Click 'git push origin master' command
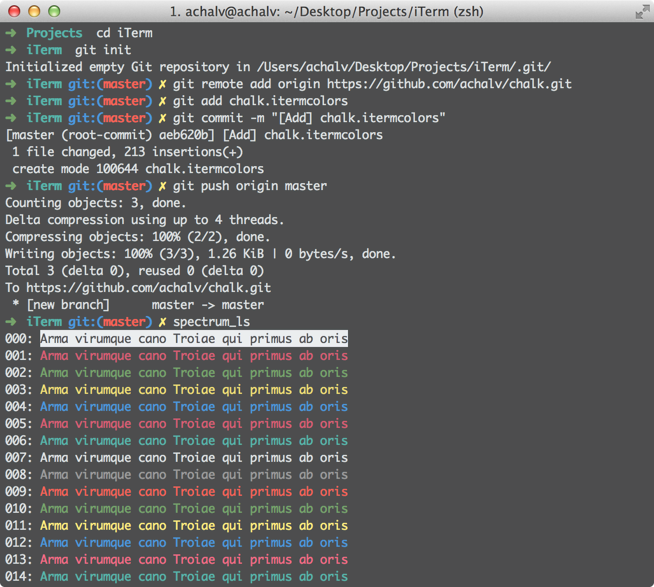This screenshot has width=654, height=587. coord(250,186)
